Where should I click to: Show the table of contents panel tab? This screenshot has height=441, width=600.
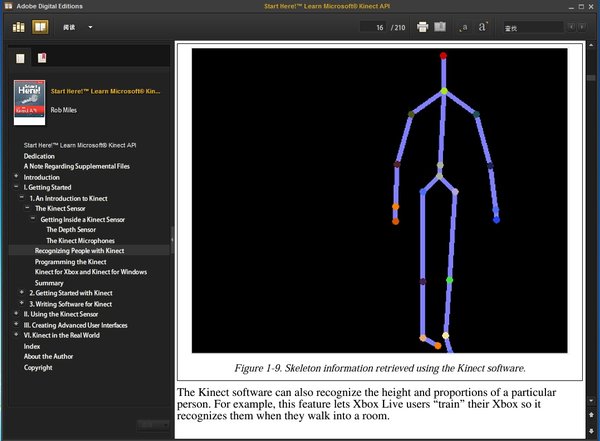click(x=21, y=58)
